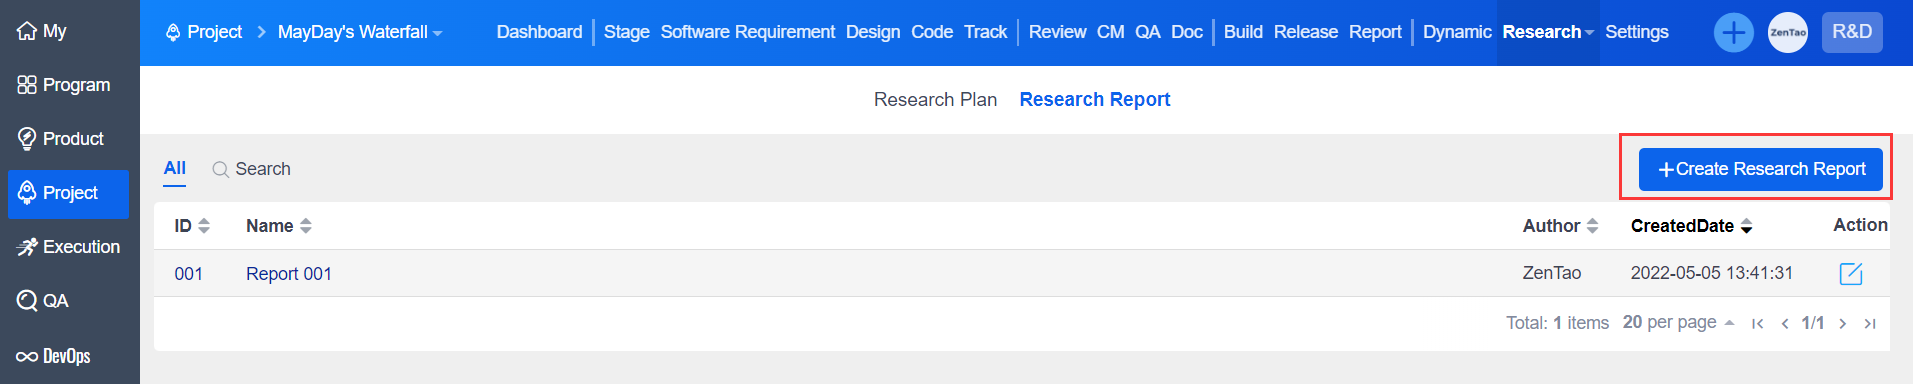The height and width of the screenshot is (384, 1913).
Task: Sort the list by Author column
Action: click(x=1560, y=226)
